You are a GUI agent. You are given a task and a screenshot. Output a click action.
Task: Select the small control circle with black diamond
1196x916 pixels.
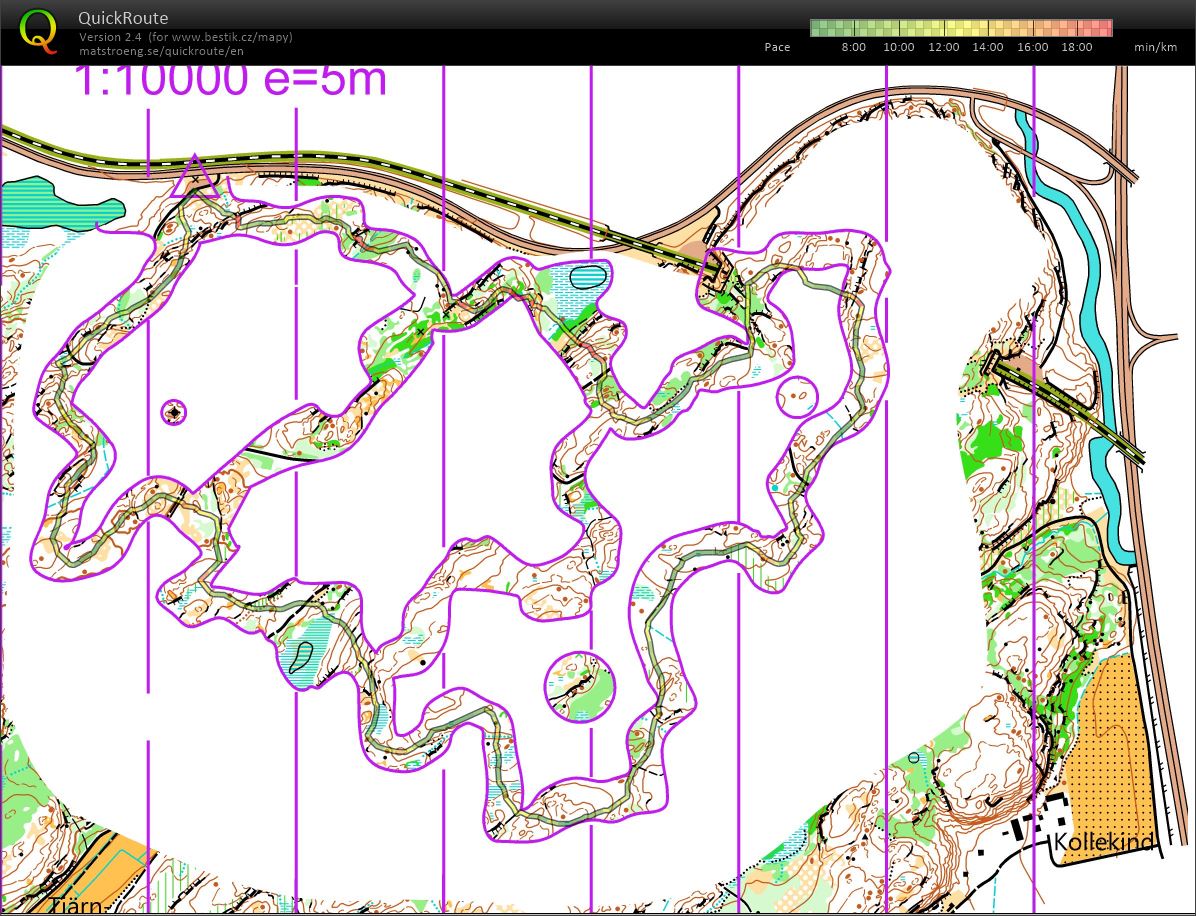click(175, 411)
